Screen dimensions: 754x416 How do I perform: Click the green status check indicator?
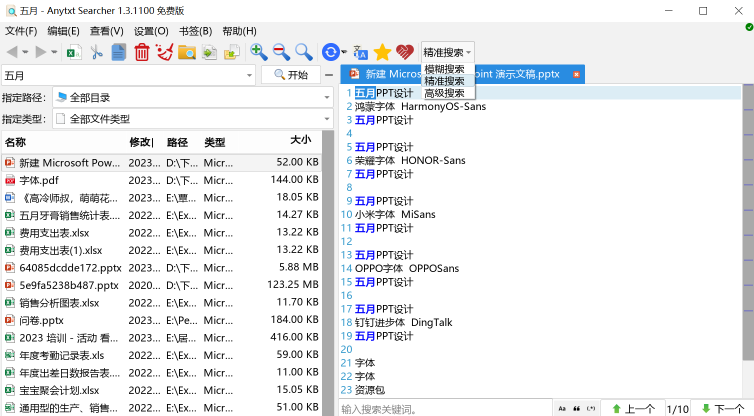[749, 27]
